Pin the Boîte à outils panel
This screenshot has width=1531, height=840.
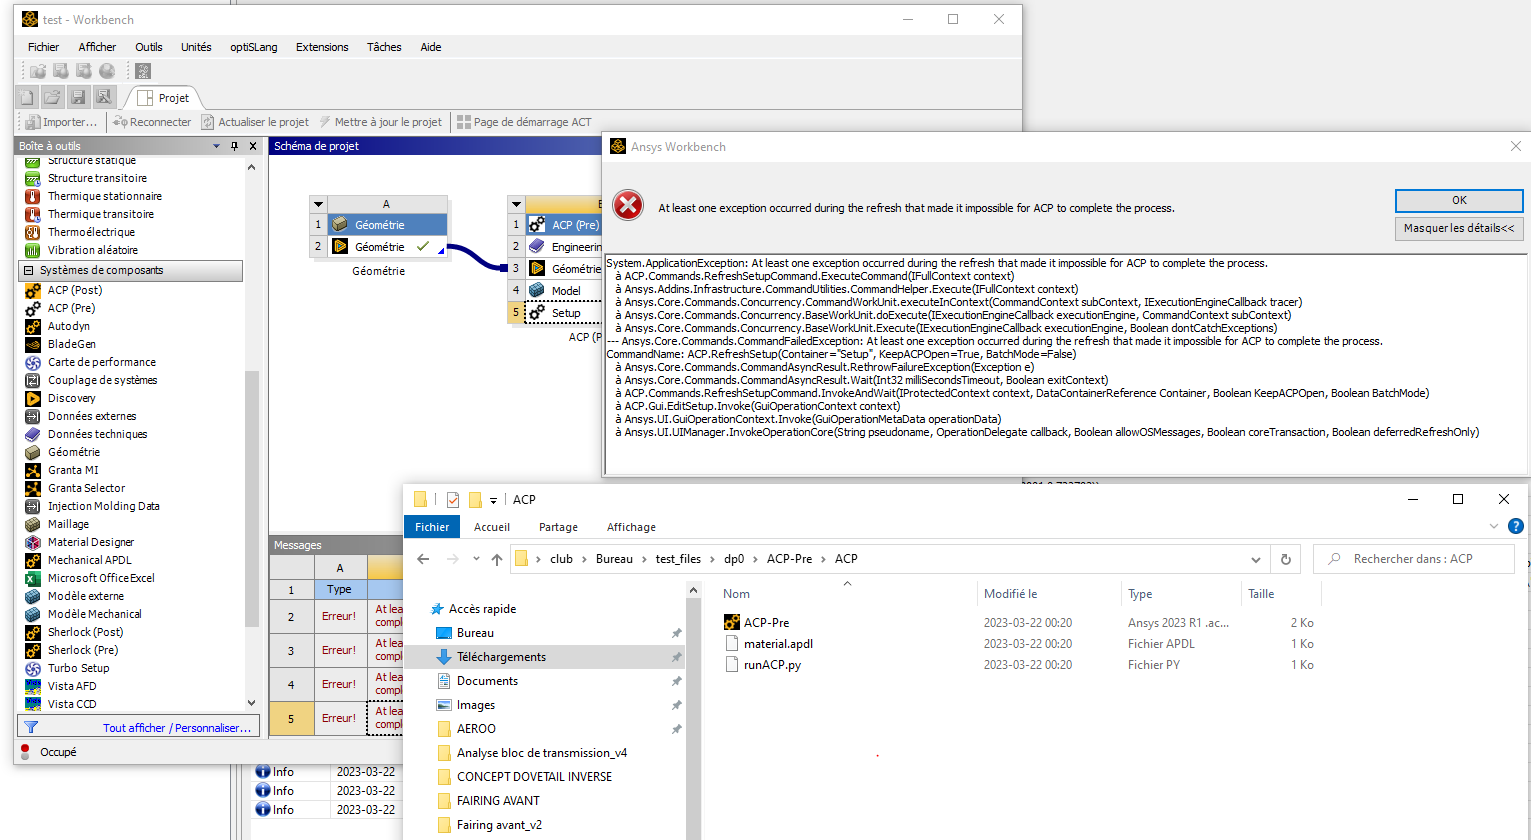point(234,146)
